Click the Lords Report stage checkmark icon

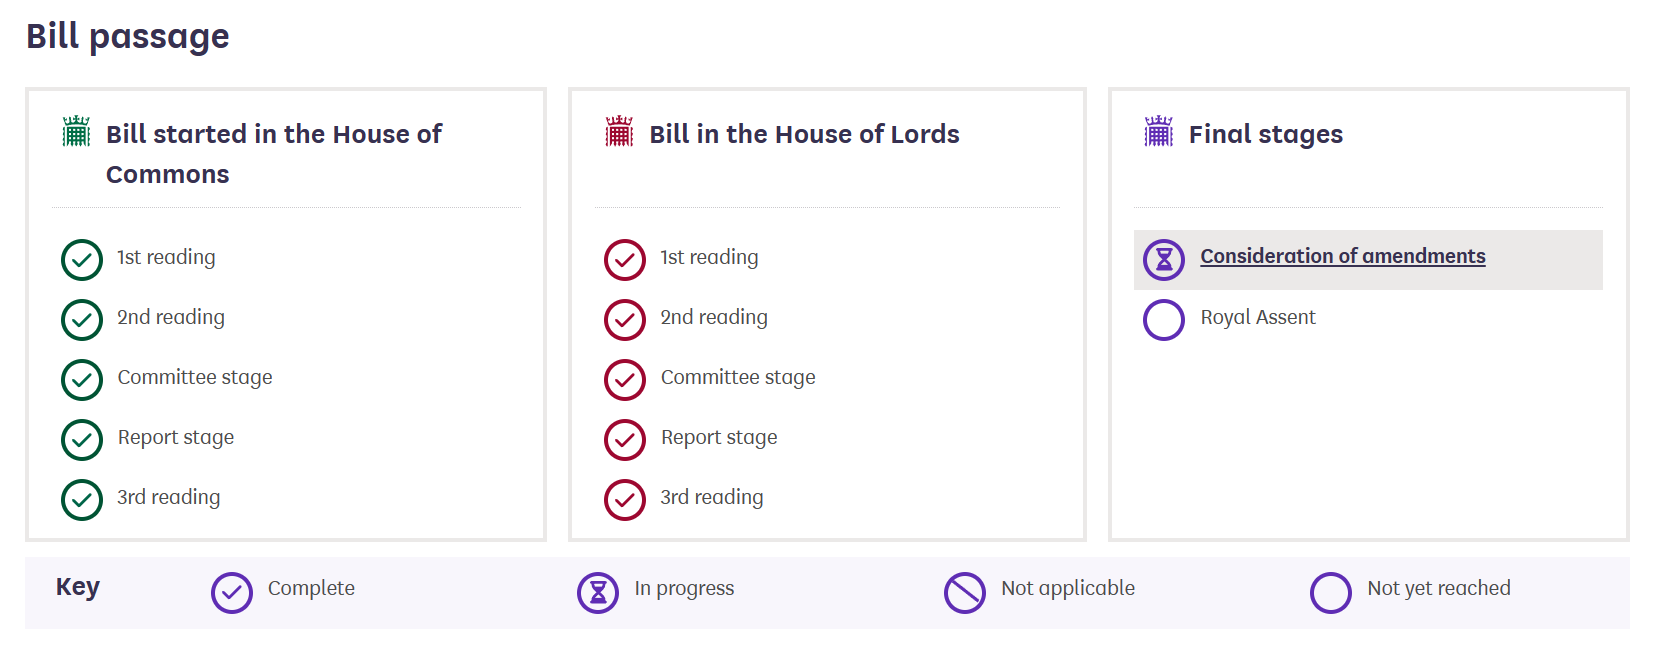click(x=625, y=440)
